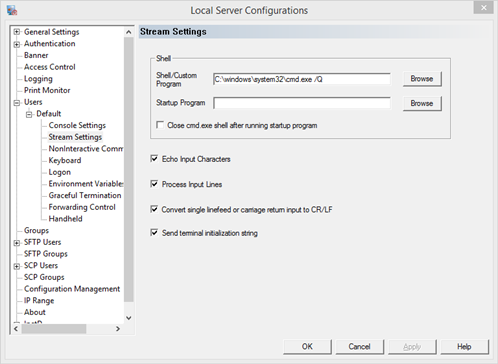Viewport: 498px width, 364px height.
Task: Open the Access Control page
Action: 50,67
